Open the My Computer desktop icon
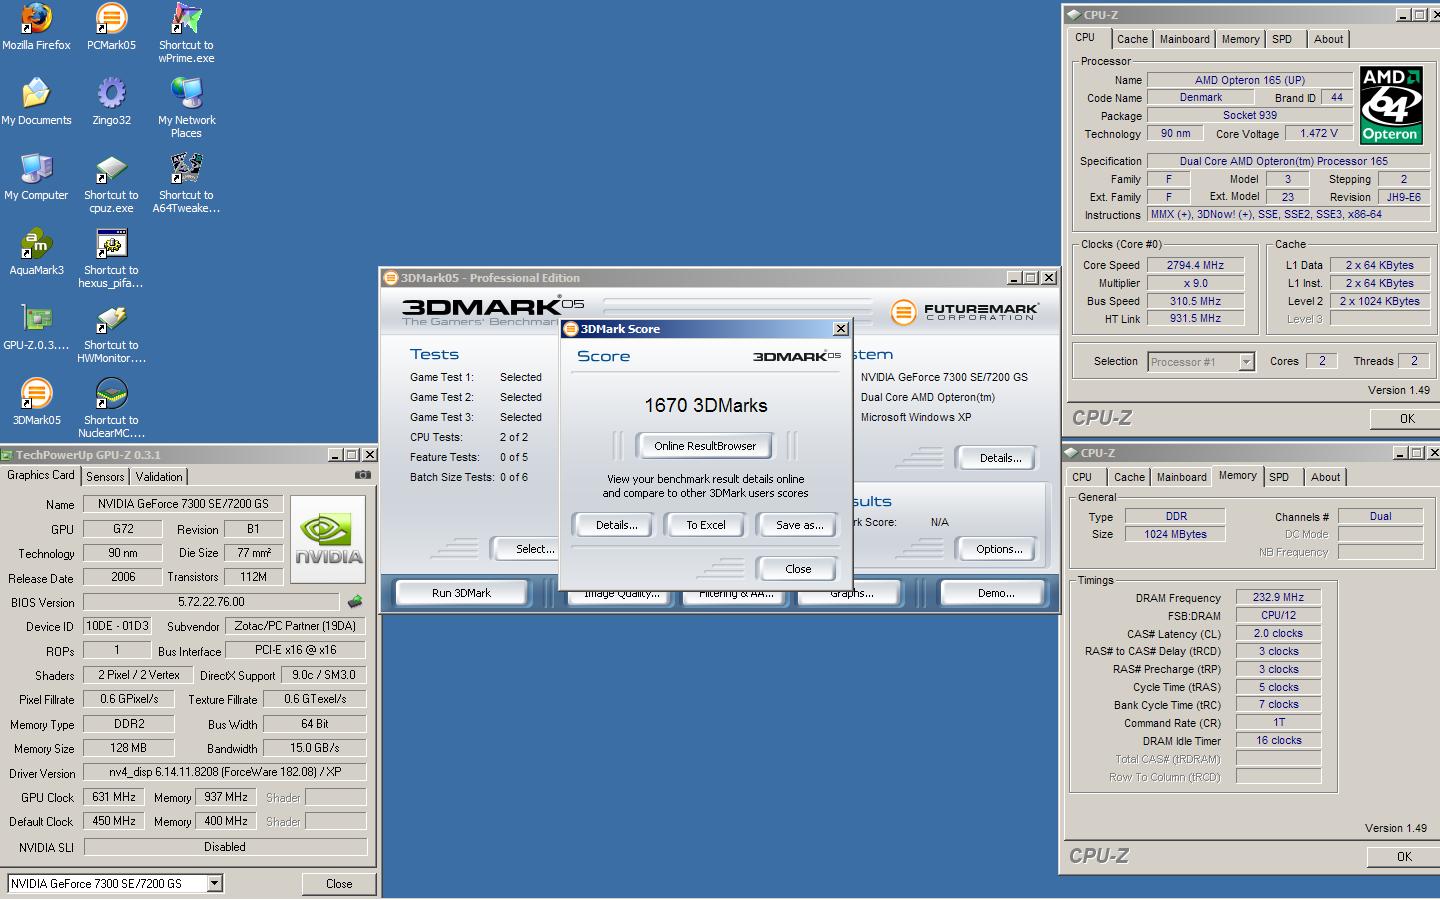This screenshot has width=1440, height=900. [x=36, y=168]
